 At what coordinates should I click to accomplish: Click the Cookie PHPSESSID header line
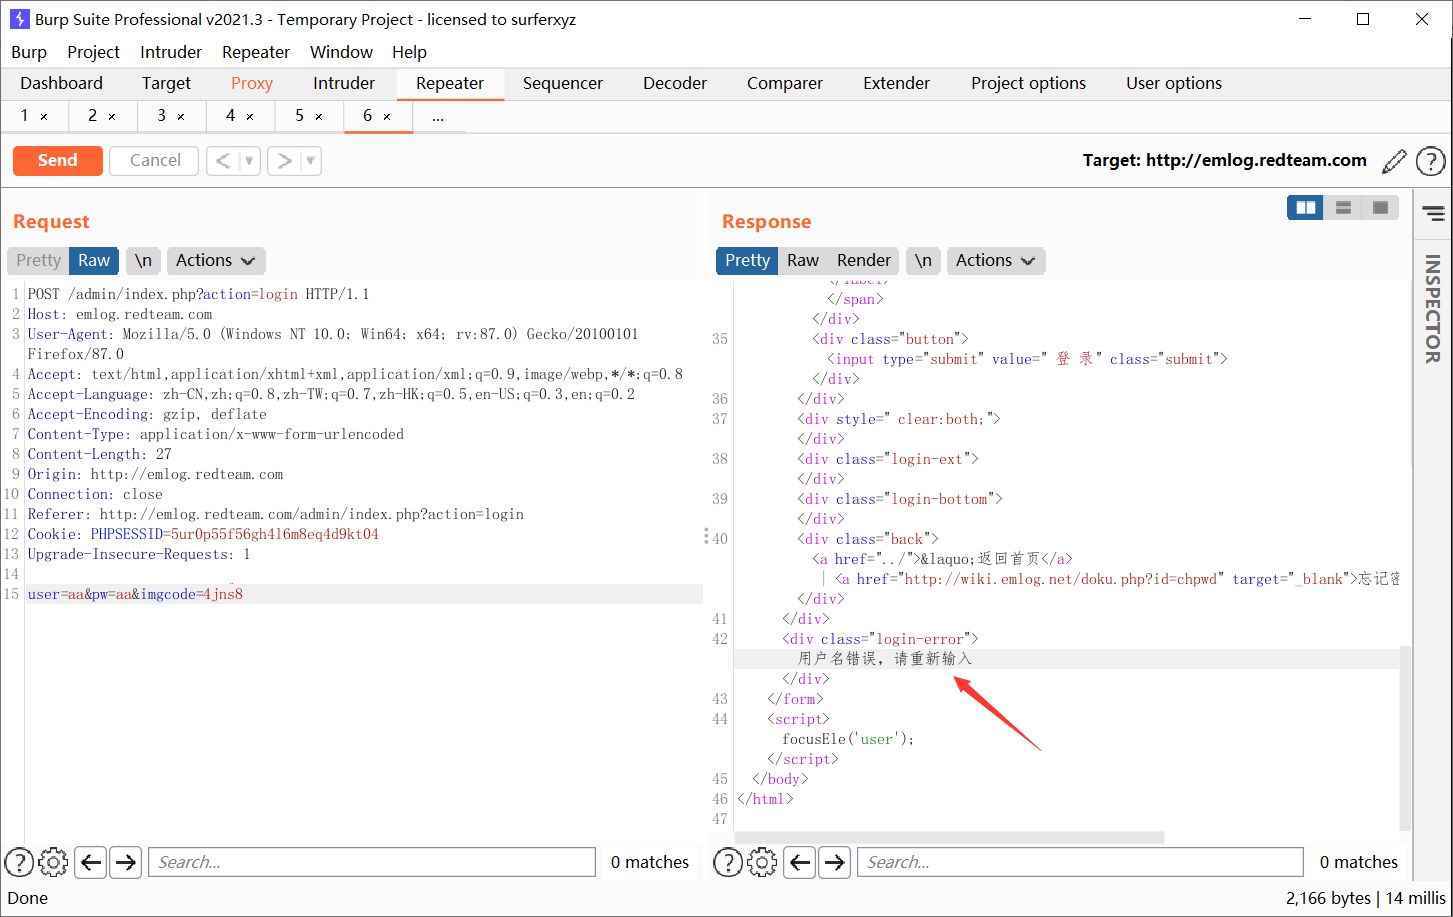pyautogui.click(x=203, y=534)
